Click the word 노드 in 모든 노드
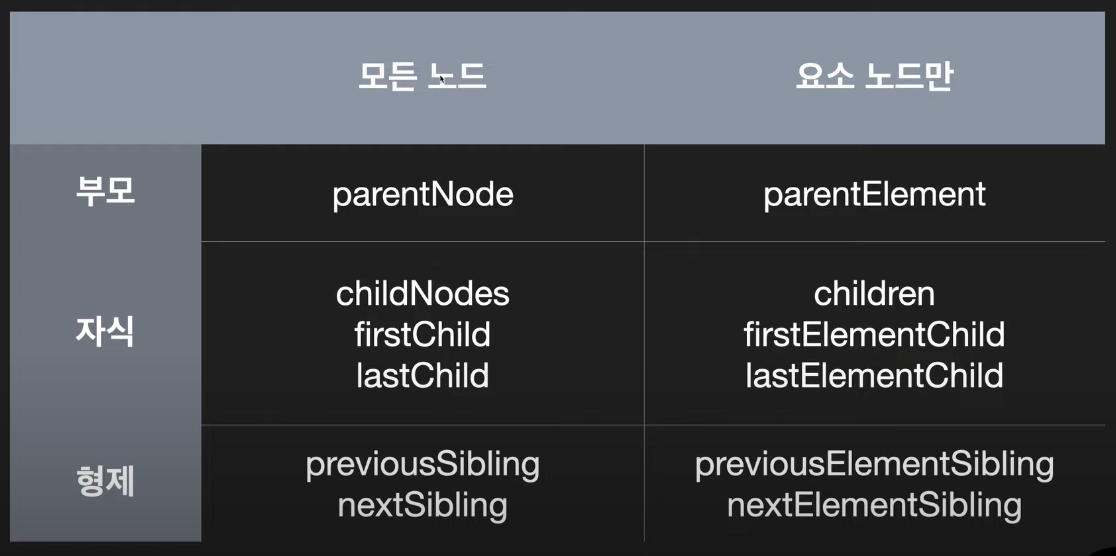This screenshot has height=556, width=1116. [457, 77]
